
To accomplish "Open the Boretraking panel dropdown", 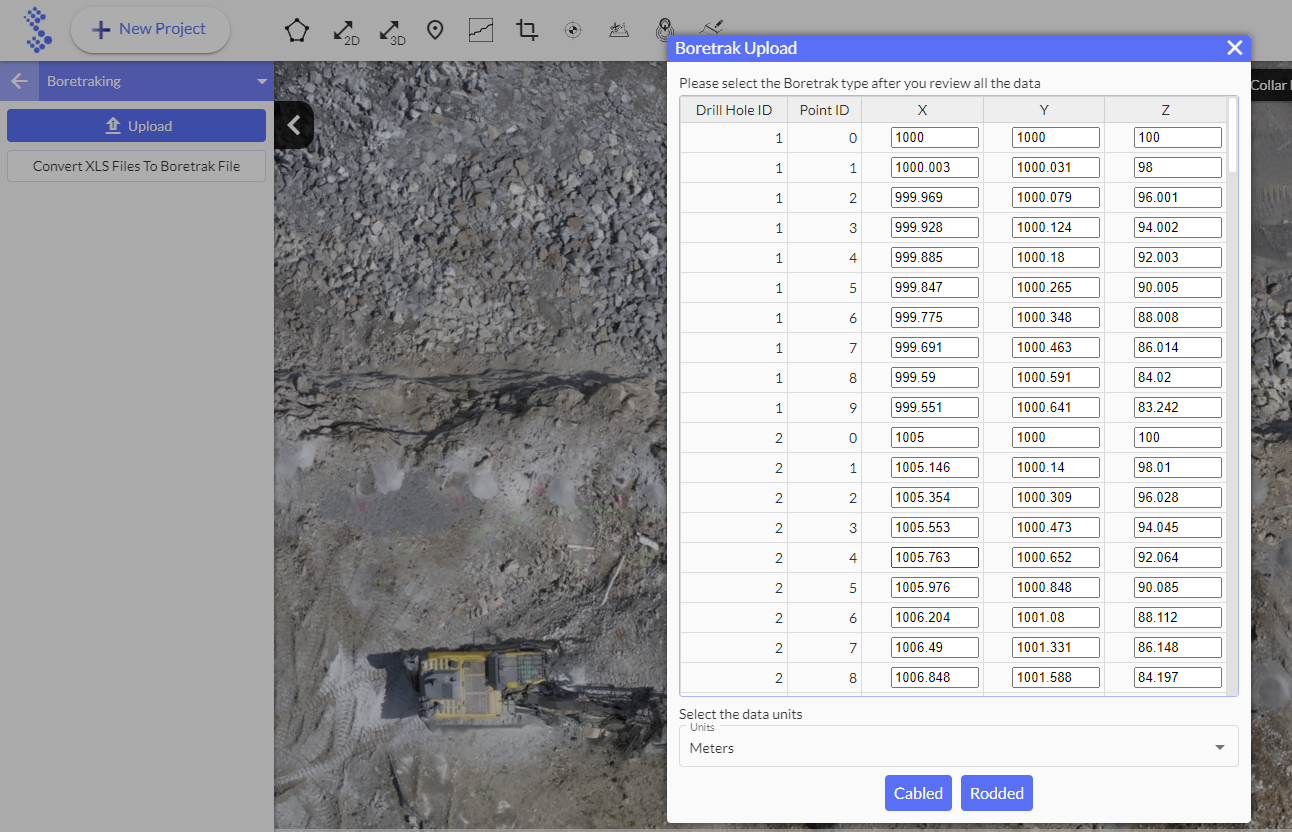I will 262,81.
